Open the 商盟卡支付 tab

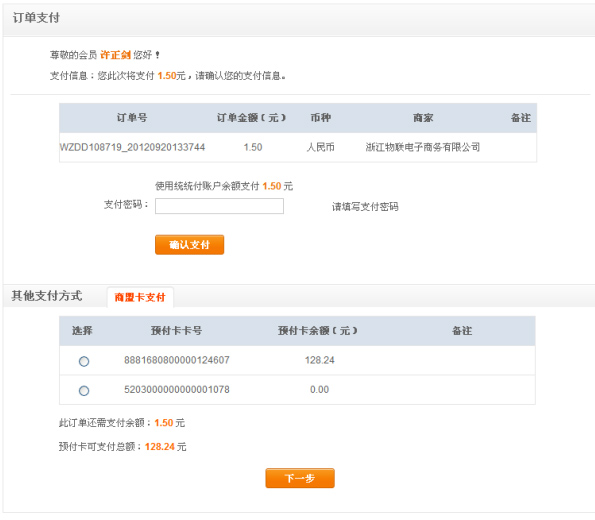[140, 297]
